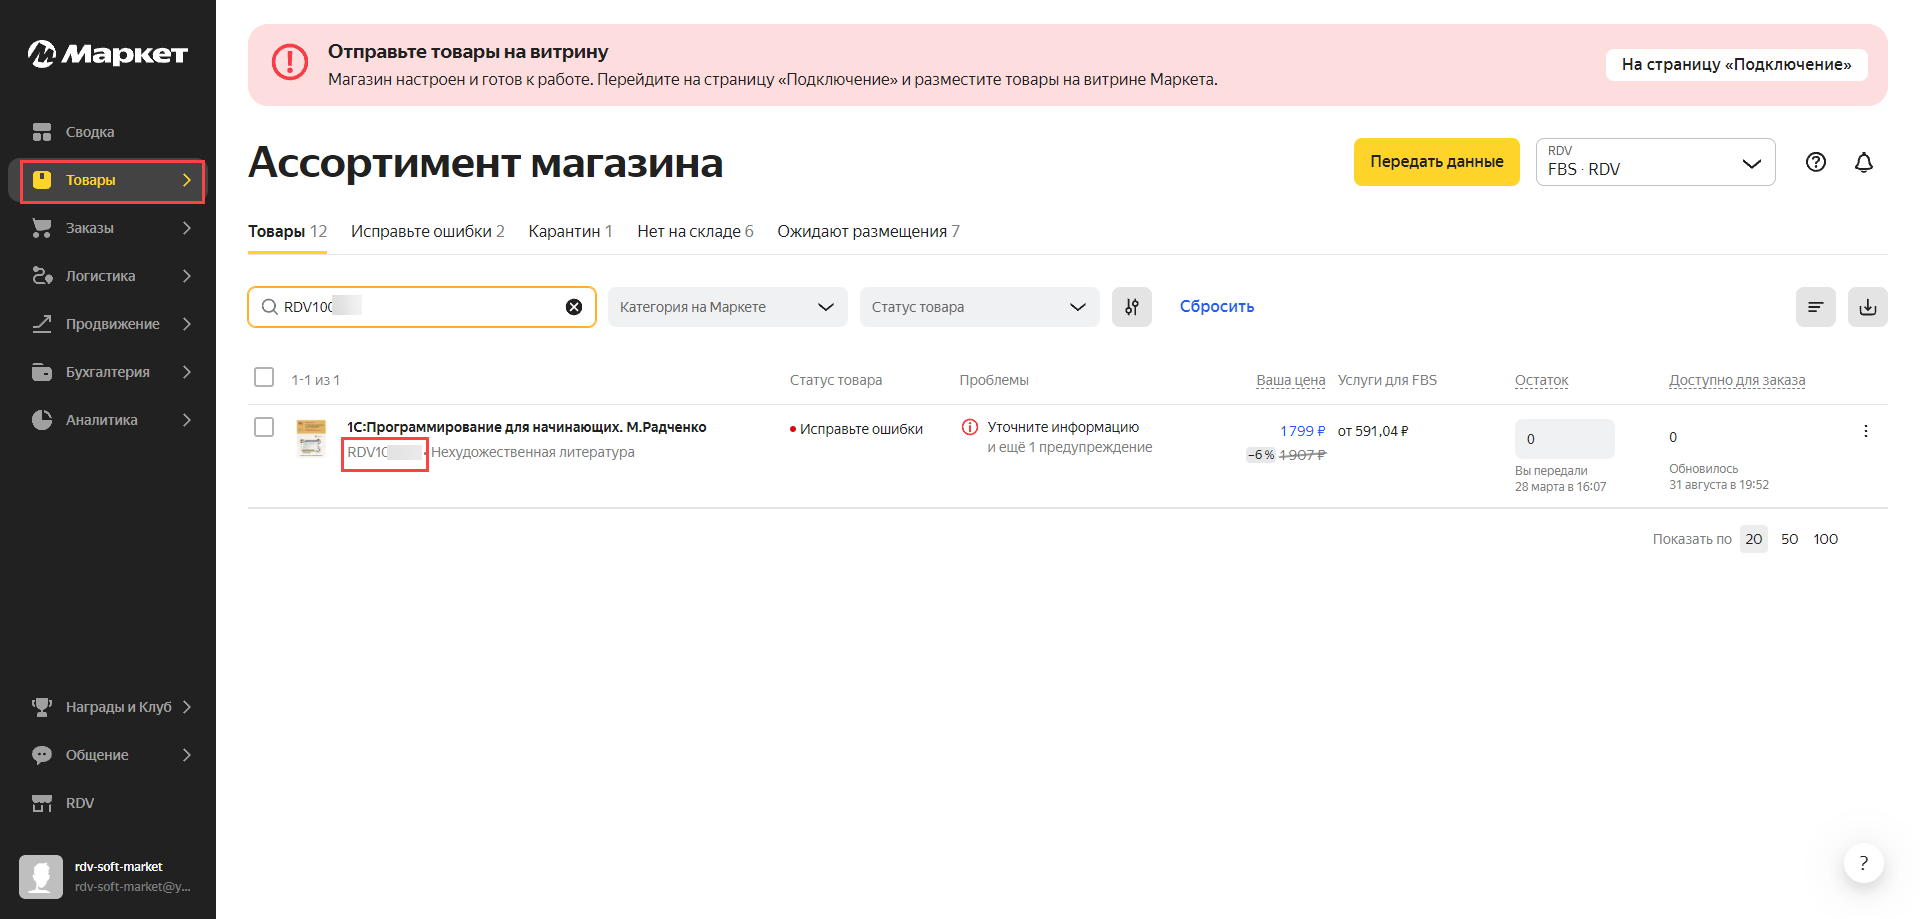Click the Доступно для заказа column header
The height and width of the screenshot is (919, 1920).
(x=1737, y=380)
